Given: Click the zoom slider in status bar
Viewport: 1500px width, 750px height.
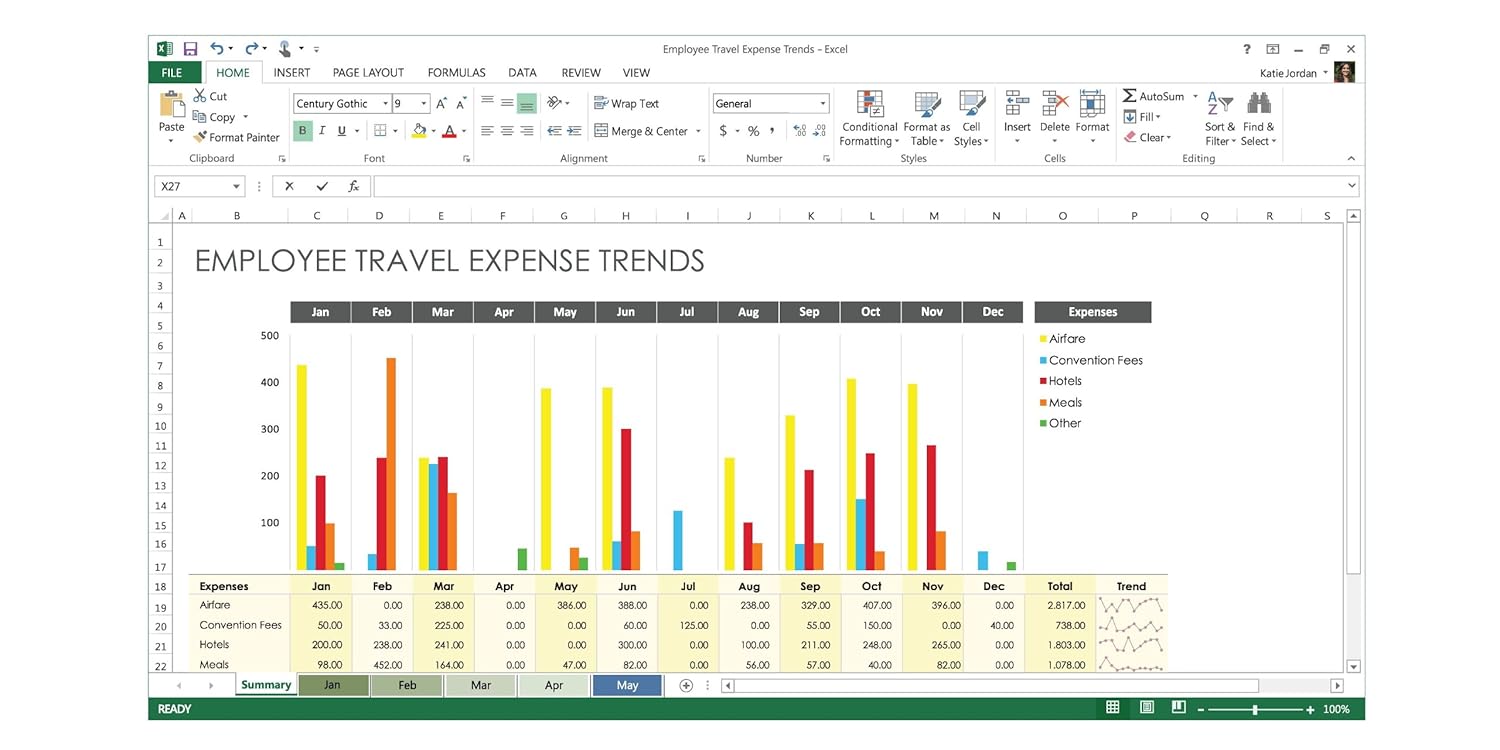Looking at the screenshot, I should tap(1255, 709).
